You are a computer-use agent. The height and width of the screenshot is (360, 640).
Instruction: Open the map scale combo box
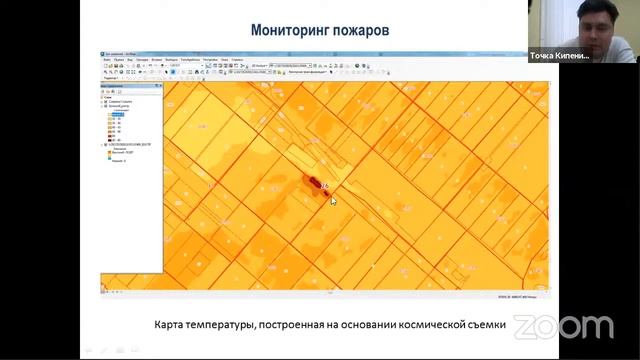pyautogui.click(x=187, y=66)
